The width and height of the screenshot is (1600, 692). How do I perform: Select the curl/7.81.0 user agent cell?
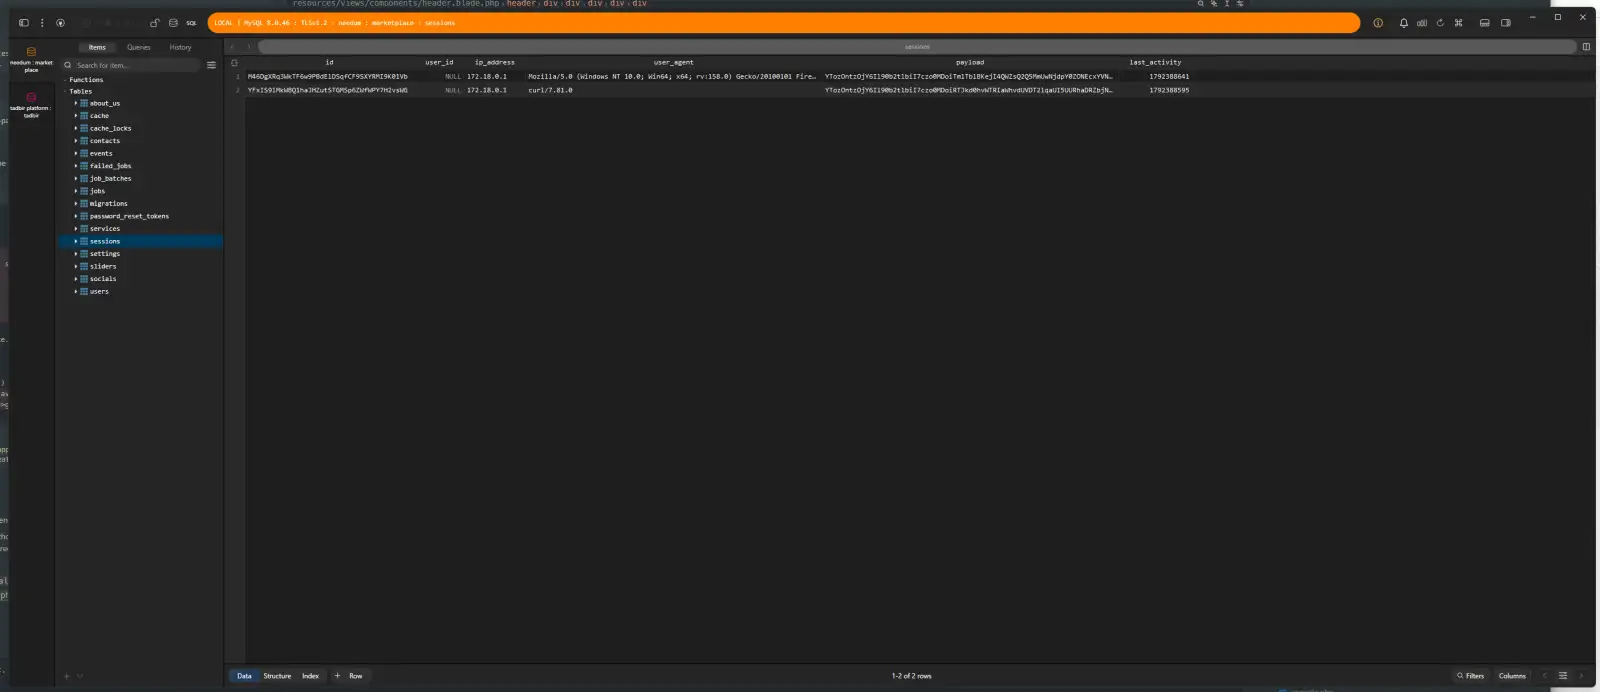coord(672,90)
